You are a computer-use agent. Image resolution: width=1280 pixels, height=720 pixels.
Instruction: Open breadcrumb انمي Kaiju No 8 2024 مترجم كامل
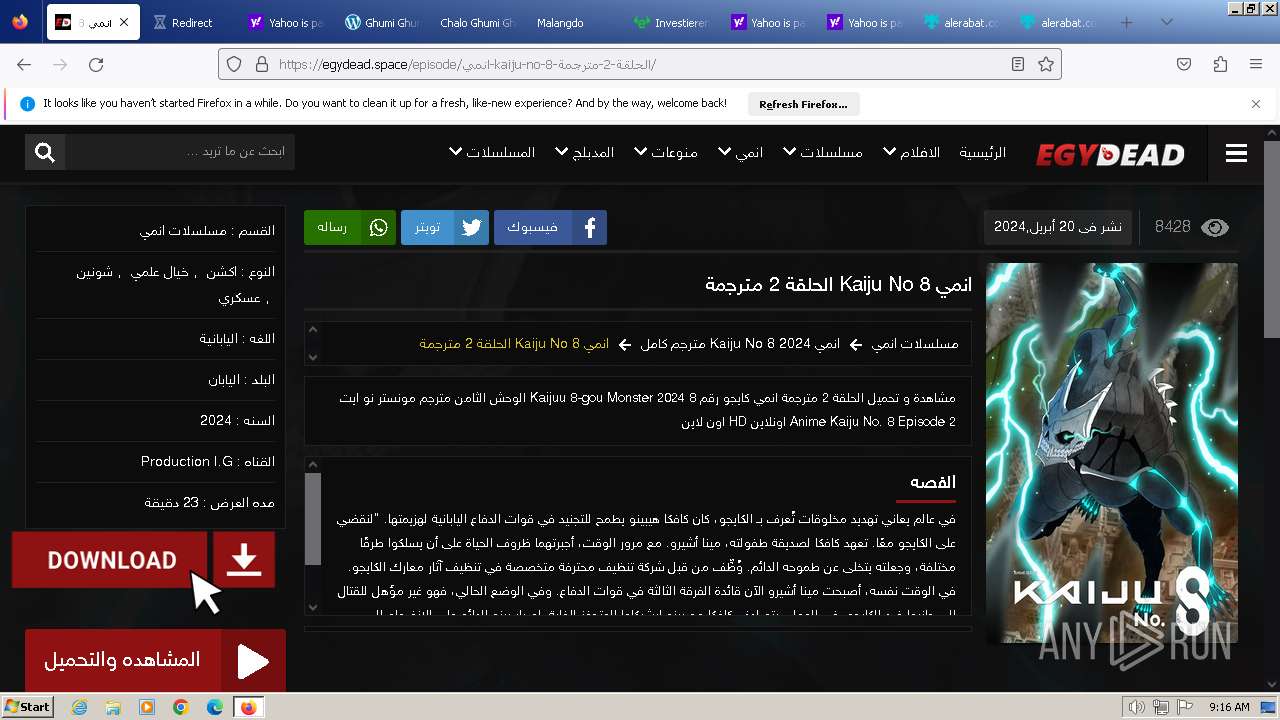[740, 344]
